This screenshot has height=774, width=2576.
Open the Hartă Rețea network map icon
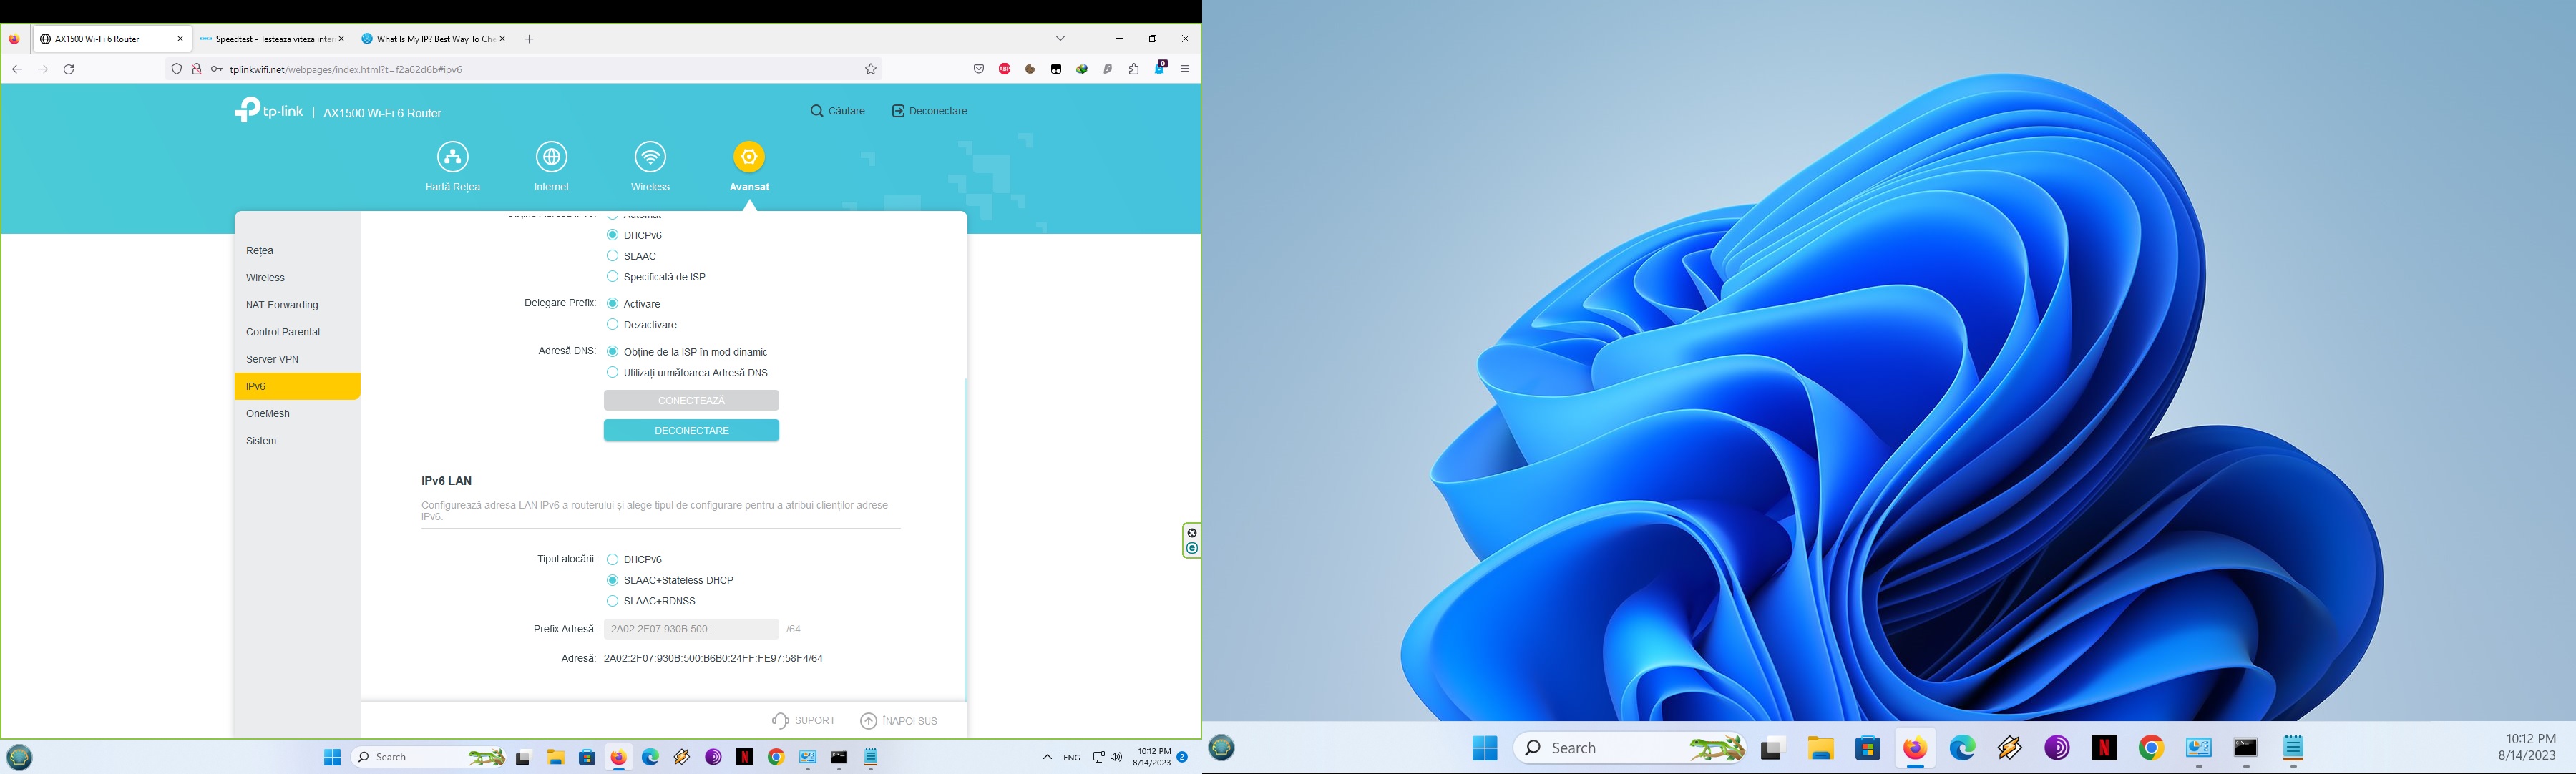tap(452, 157)
